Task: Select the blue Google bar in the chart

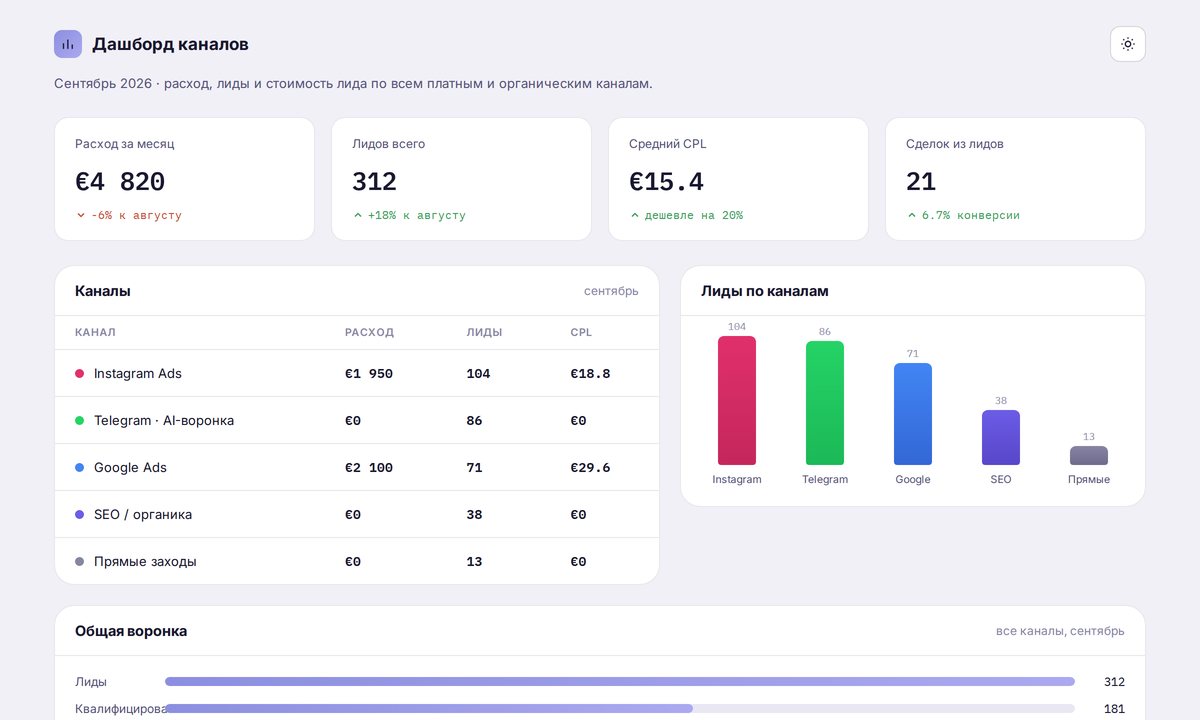Action: 913,414
